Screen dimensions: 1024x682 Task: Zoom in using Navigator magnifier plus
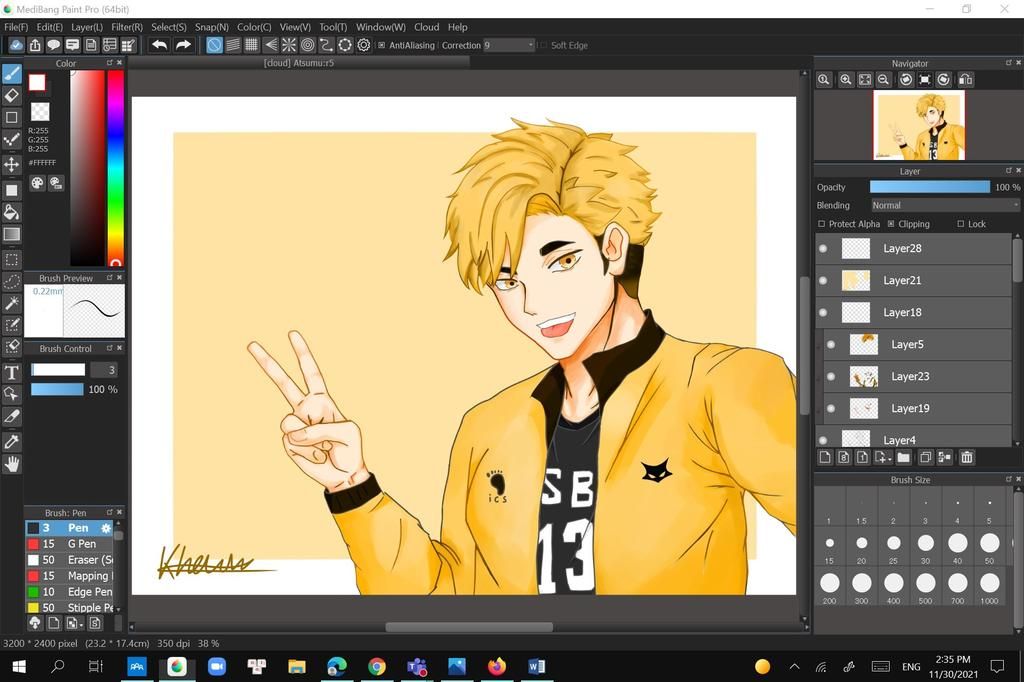pyautogui.click(x=846, y=80)
